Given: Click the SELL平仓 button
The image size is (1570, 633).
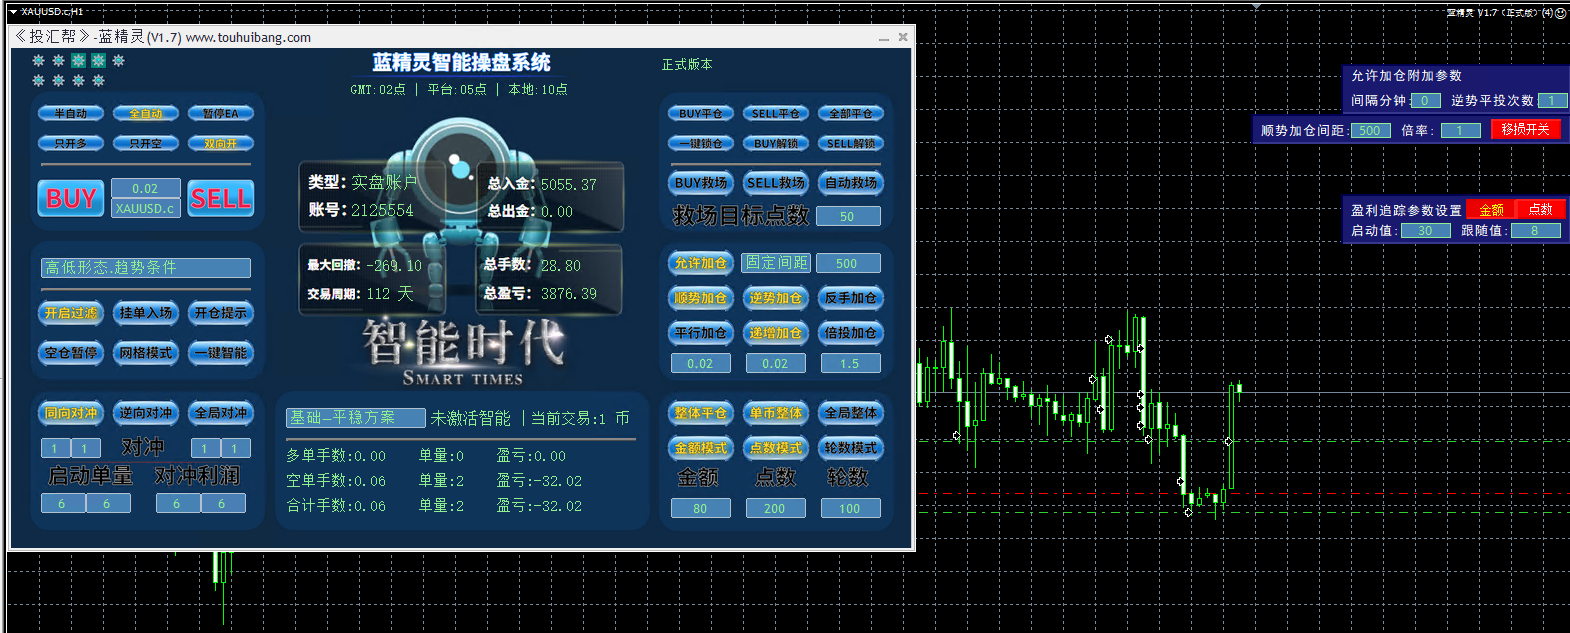Looking at the screenshot, I should (x=776, y=114).
